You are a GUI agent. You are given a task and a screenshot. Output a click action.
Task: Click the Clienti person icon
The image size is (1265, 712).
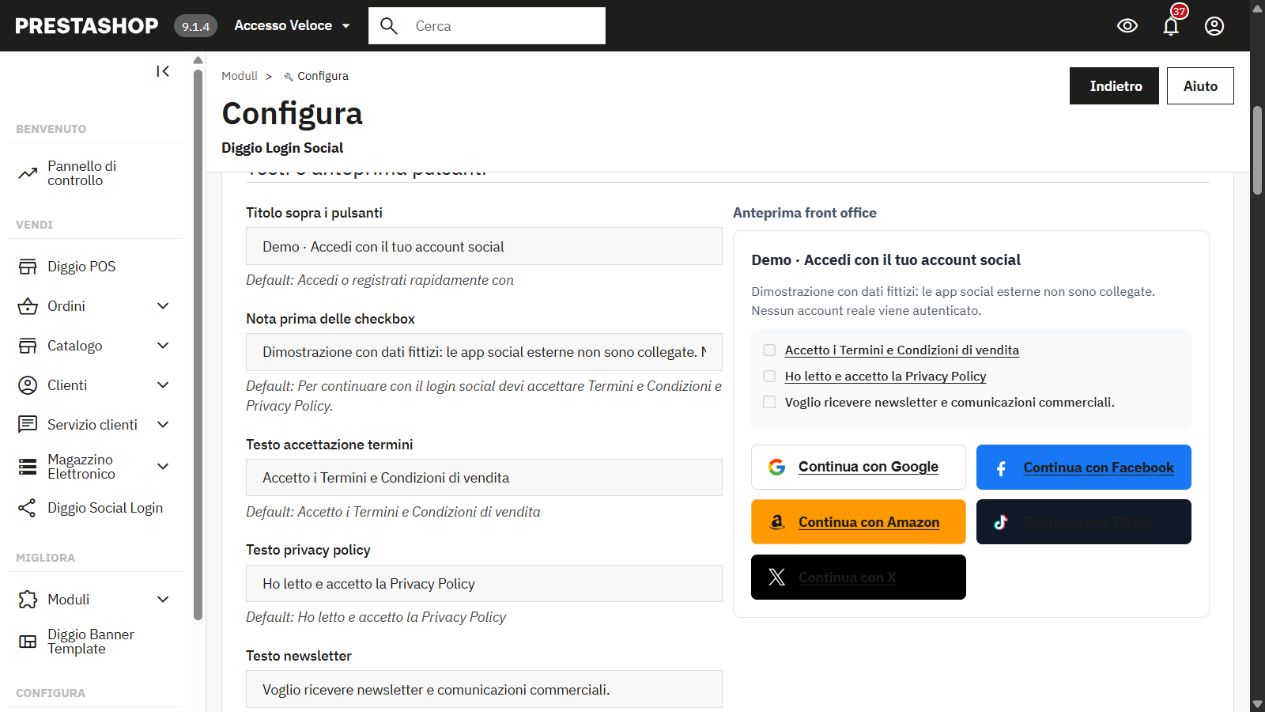[27, 385]
